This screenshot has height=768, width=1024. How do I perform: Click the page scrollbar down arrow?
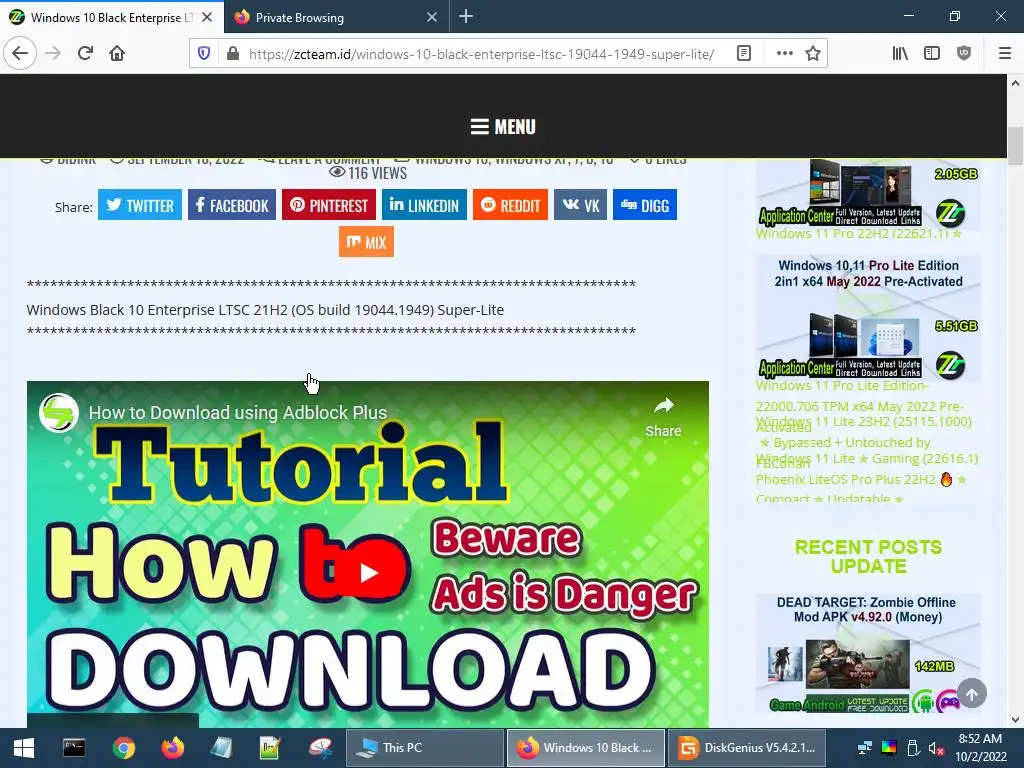point(1015,720)
